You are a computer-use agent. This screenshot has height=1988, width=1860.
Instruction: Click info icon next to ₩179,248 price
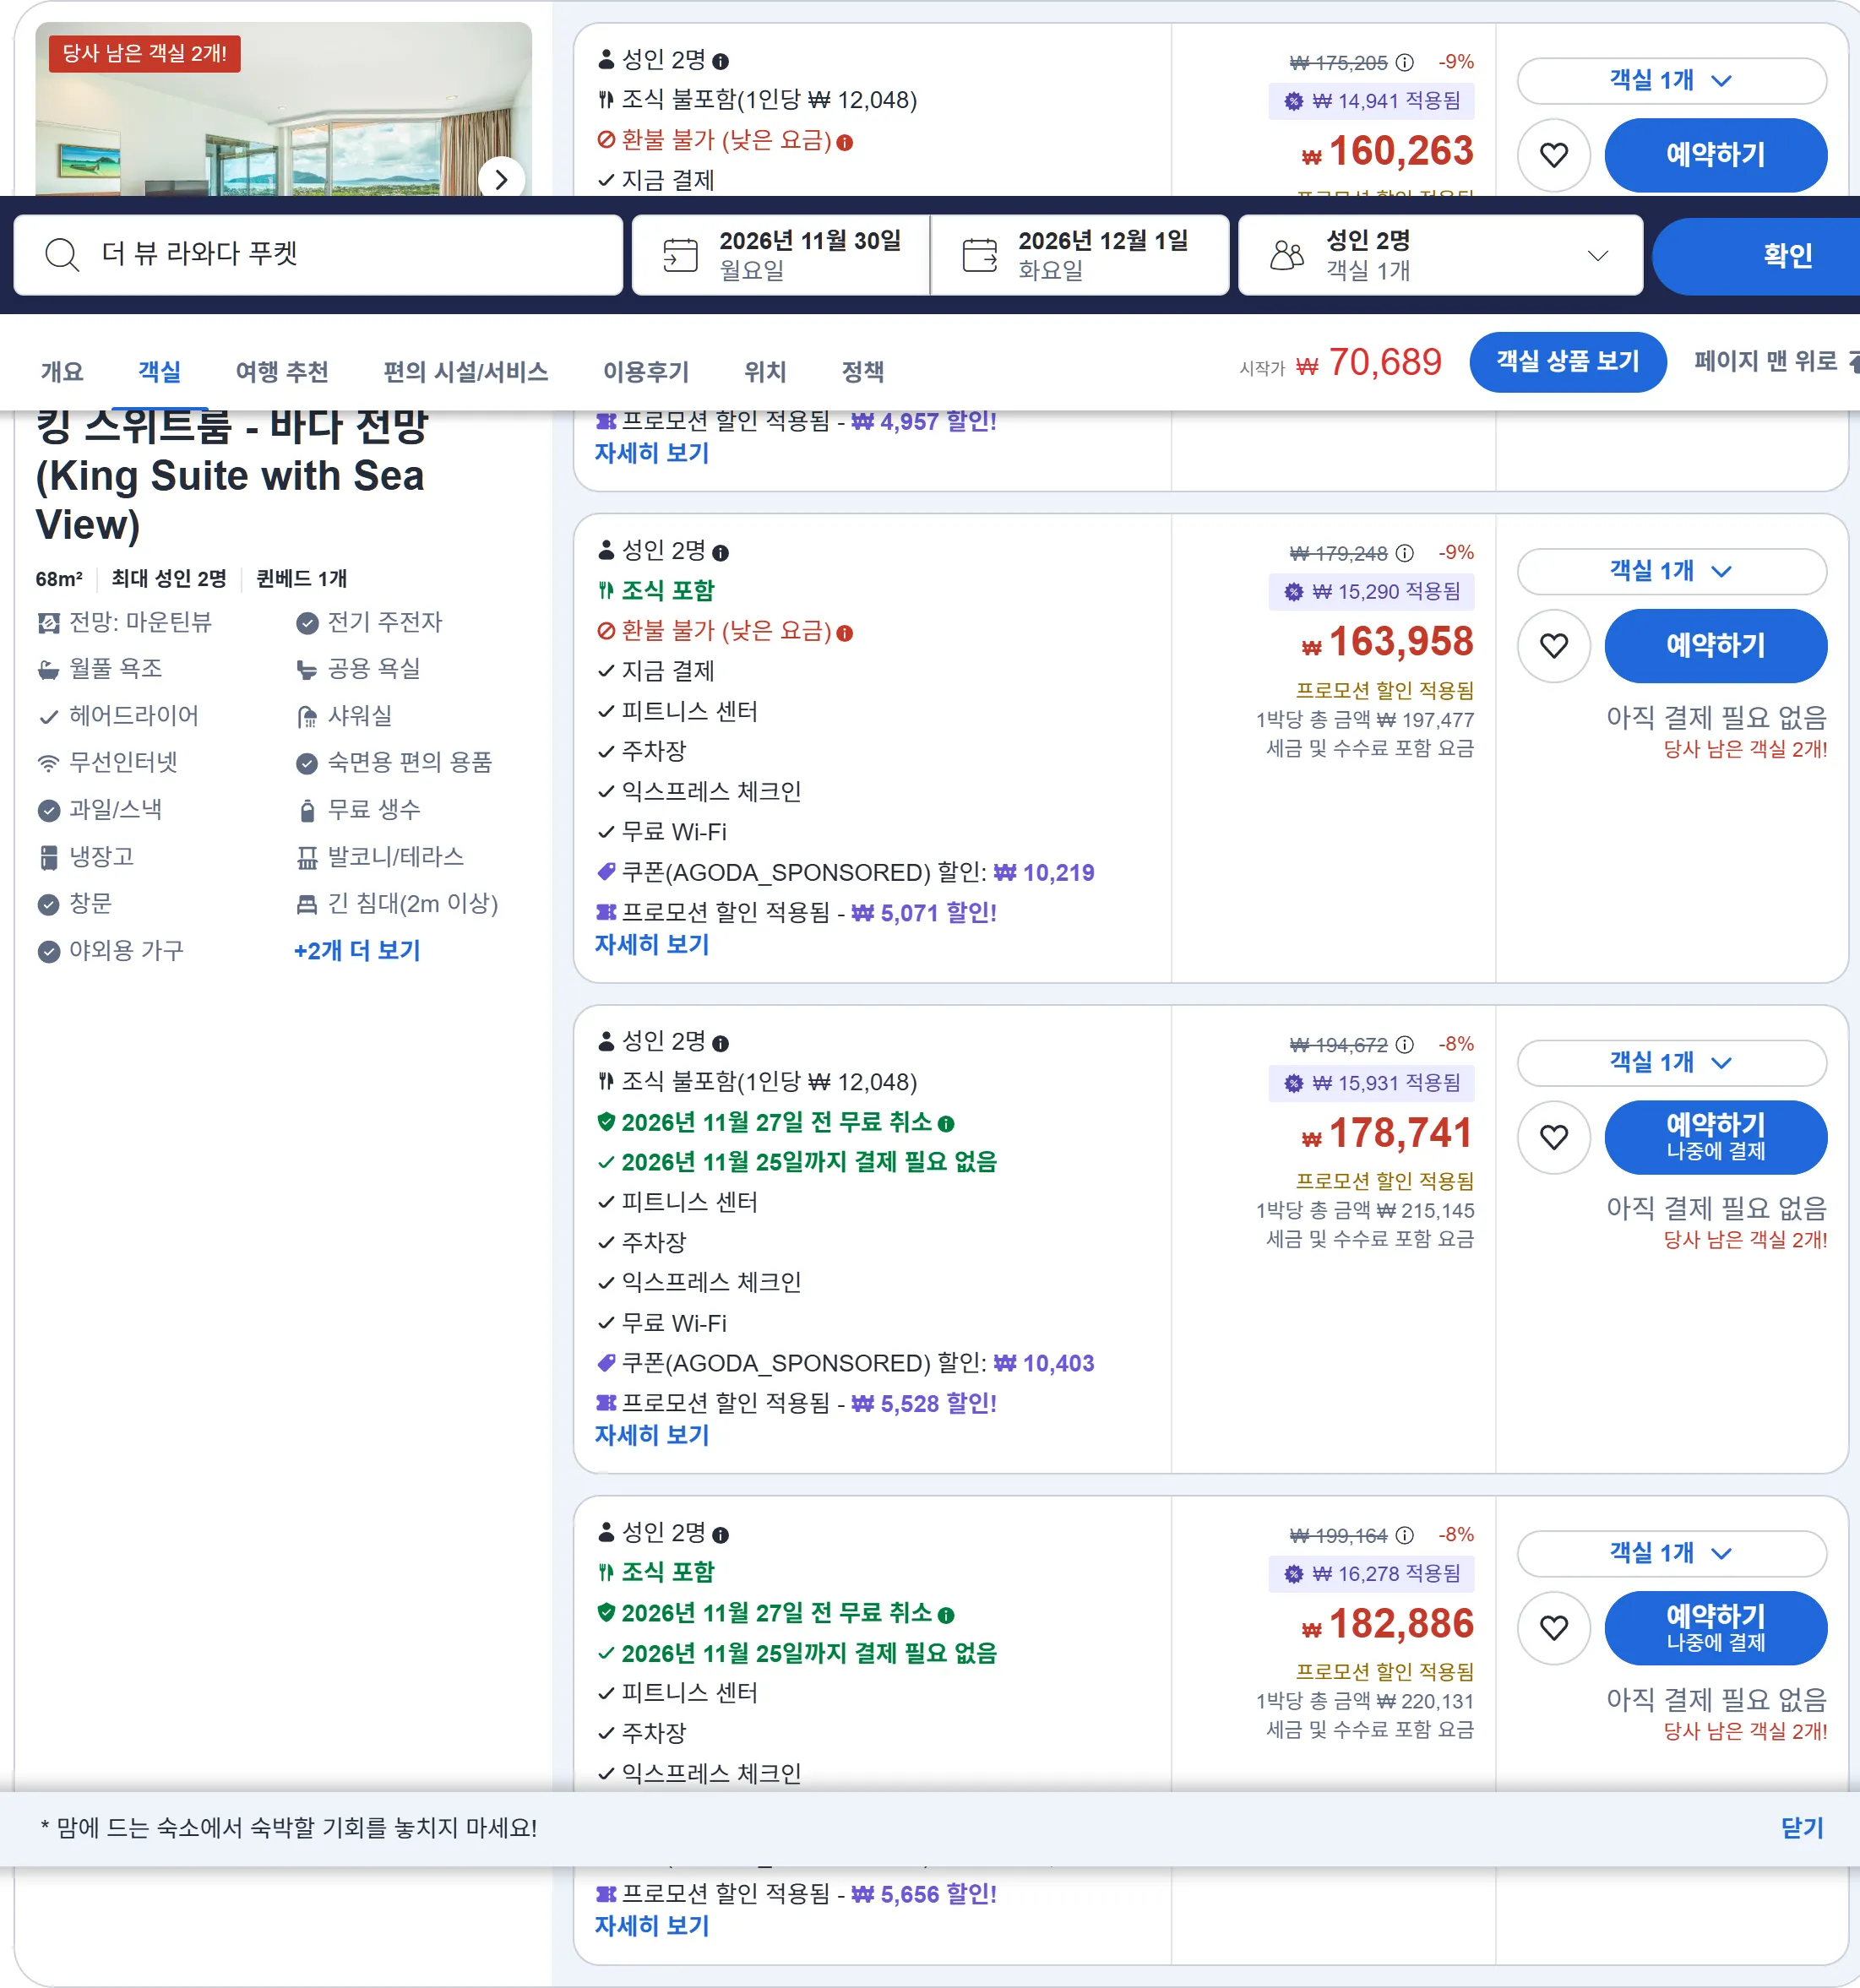coord(1405,553)
